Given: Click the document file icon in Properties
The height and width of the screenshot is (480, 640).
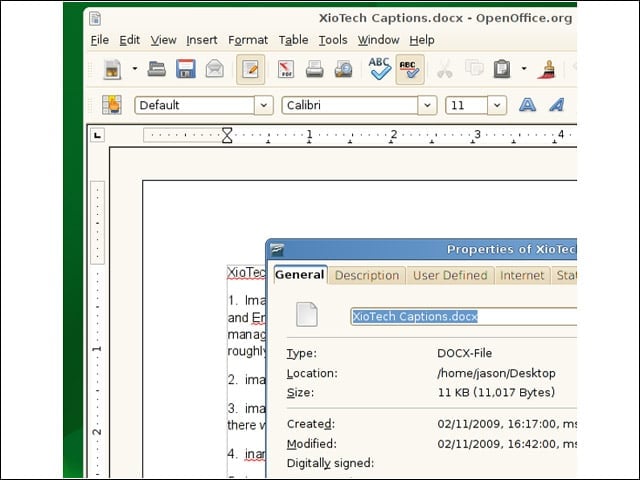Looking at the screenshot, I should click(307, 314).
